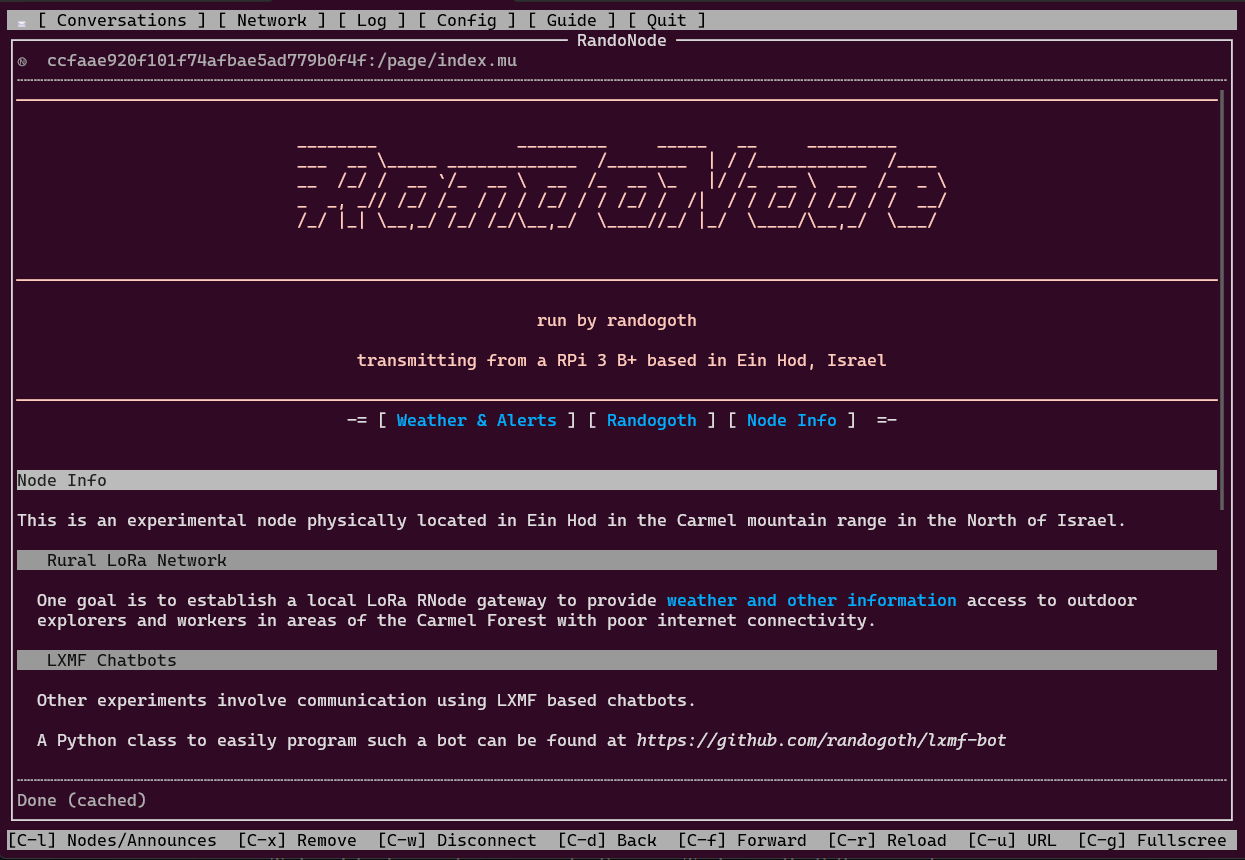Click the Reload shortcut

(x=887, y=840)
